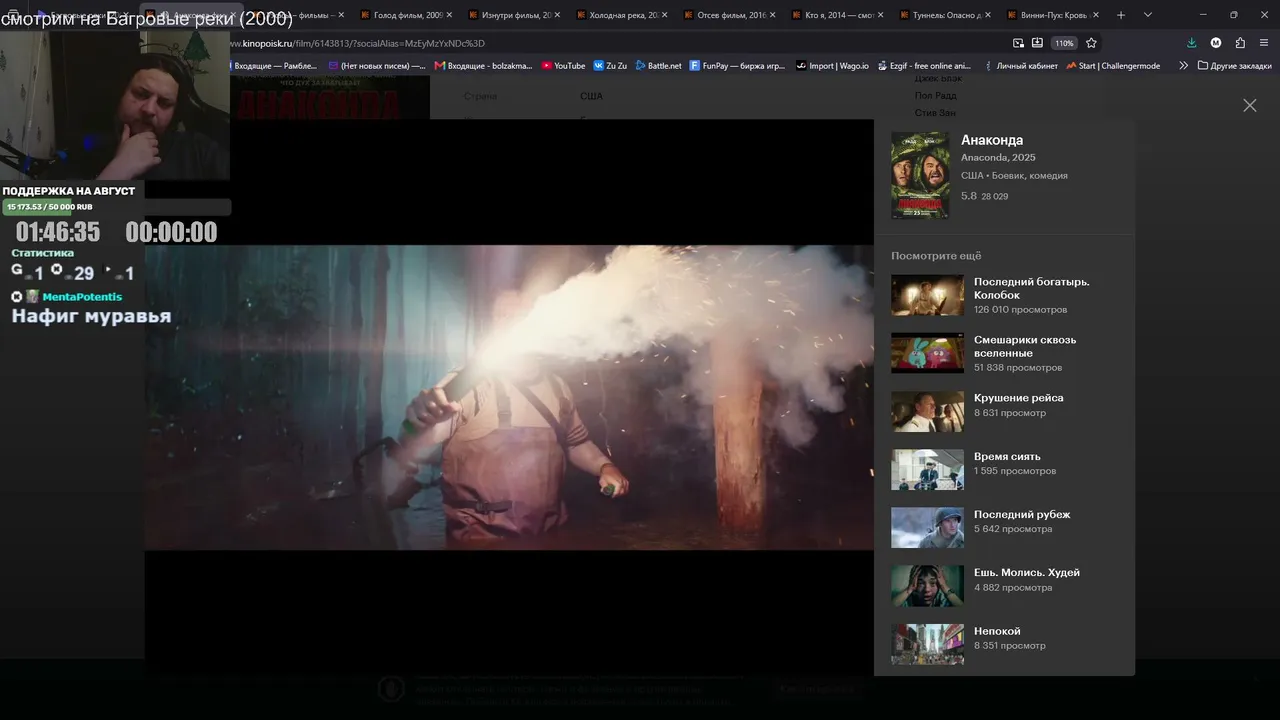Open the Крушение рейса thumbnail

tap(927, 411)
